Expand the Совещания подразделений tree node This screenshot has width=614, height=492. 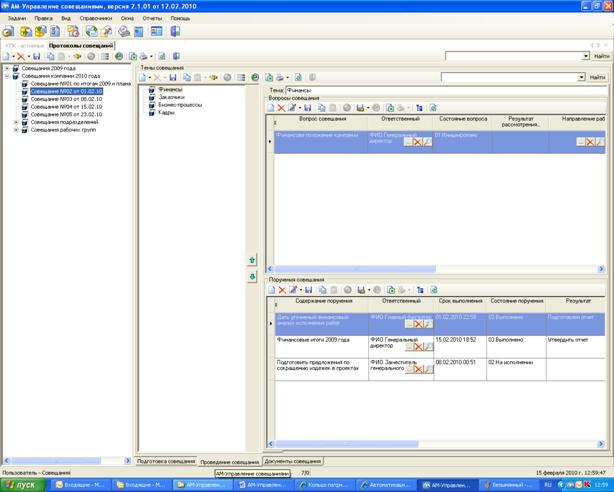(x=15, y=121)
